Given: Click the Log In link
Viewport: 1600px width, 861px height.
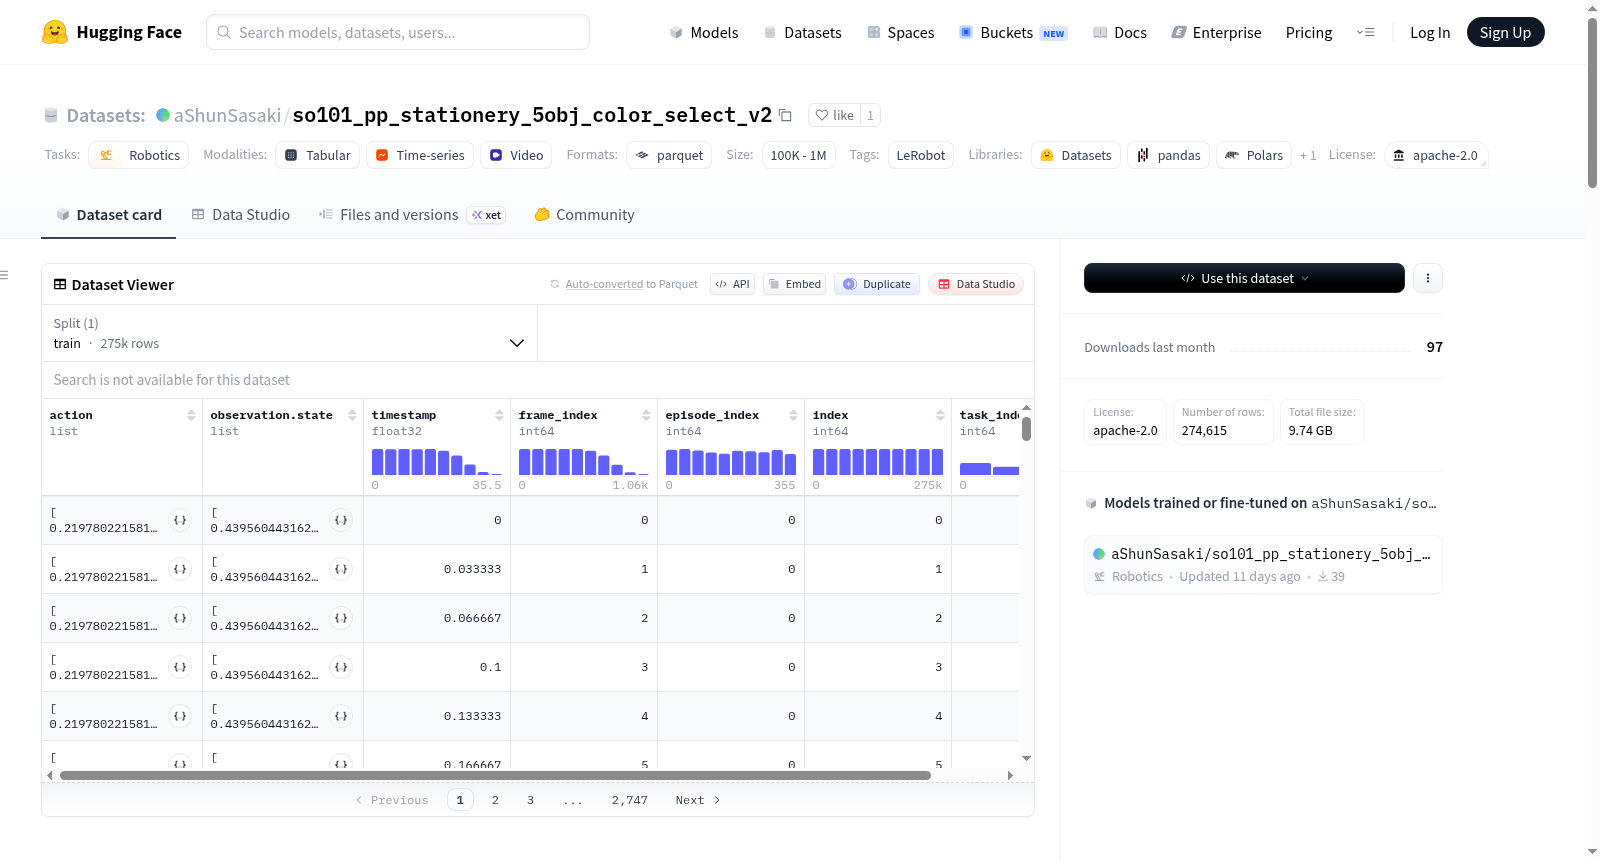Looking at the screenshot, I should pos(1430,33).
